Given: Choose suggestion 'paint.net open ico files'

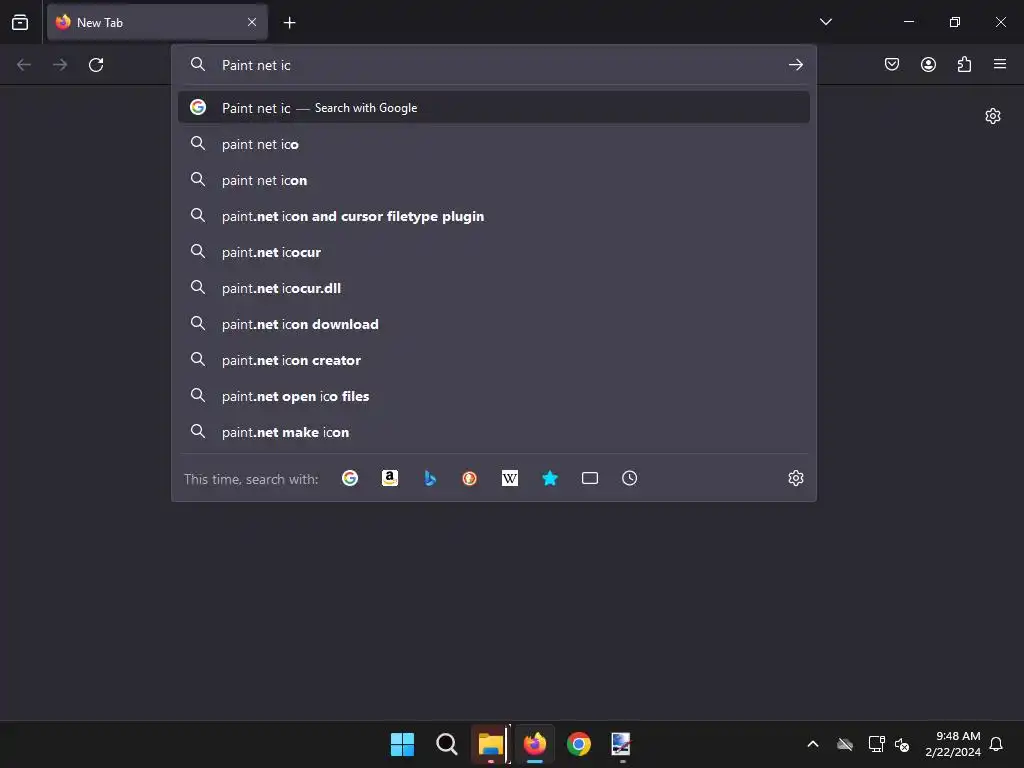Looking at the screenshot, I should point(494,396).
